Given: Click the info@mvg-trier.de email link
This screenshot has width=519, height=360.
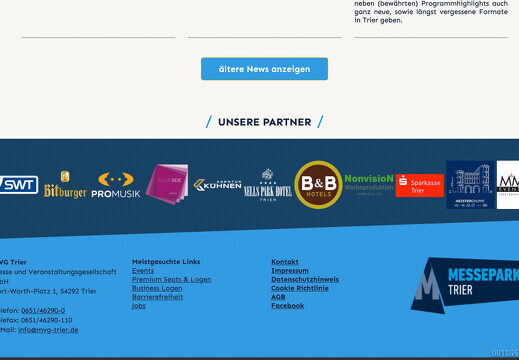Looking at the screenshot, I should pos(48,330).
